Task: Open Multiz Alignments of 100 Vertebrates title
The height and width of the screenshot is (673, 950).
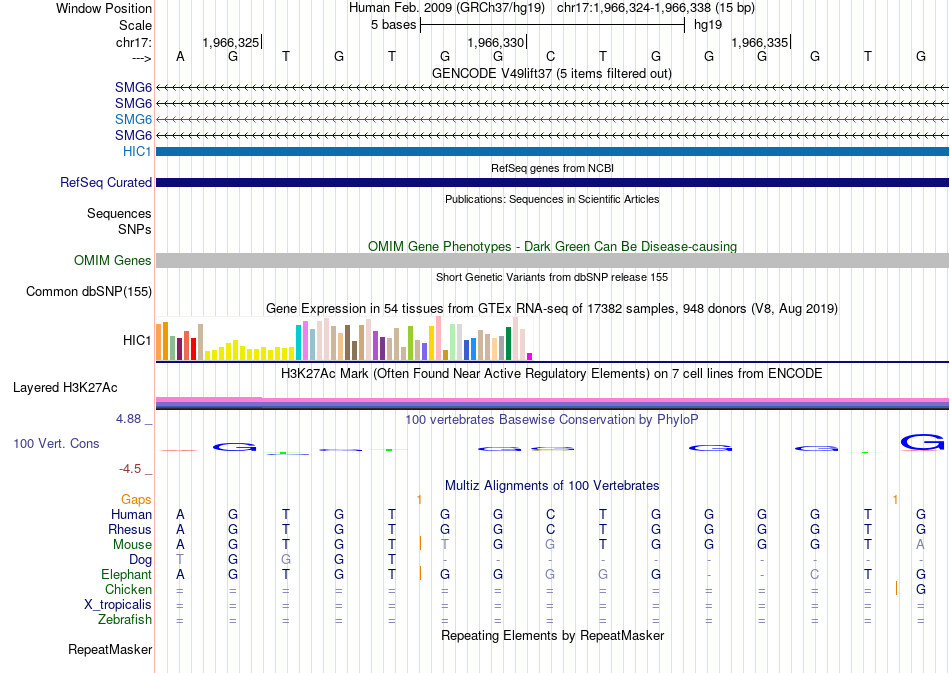Action: click(552, 485)
